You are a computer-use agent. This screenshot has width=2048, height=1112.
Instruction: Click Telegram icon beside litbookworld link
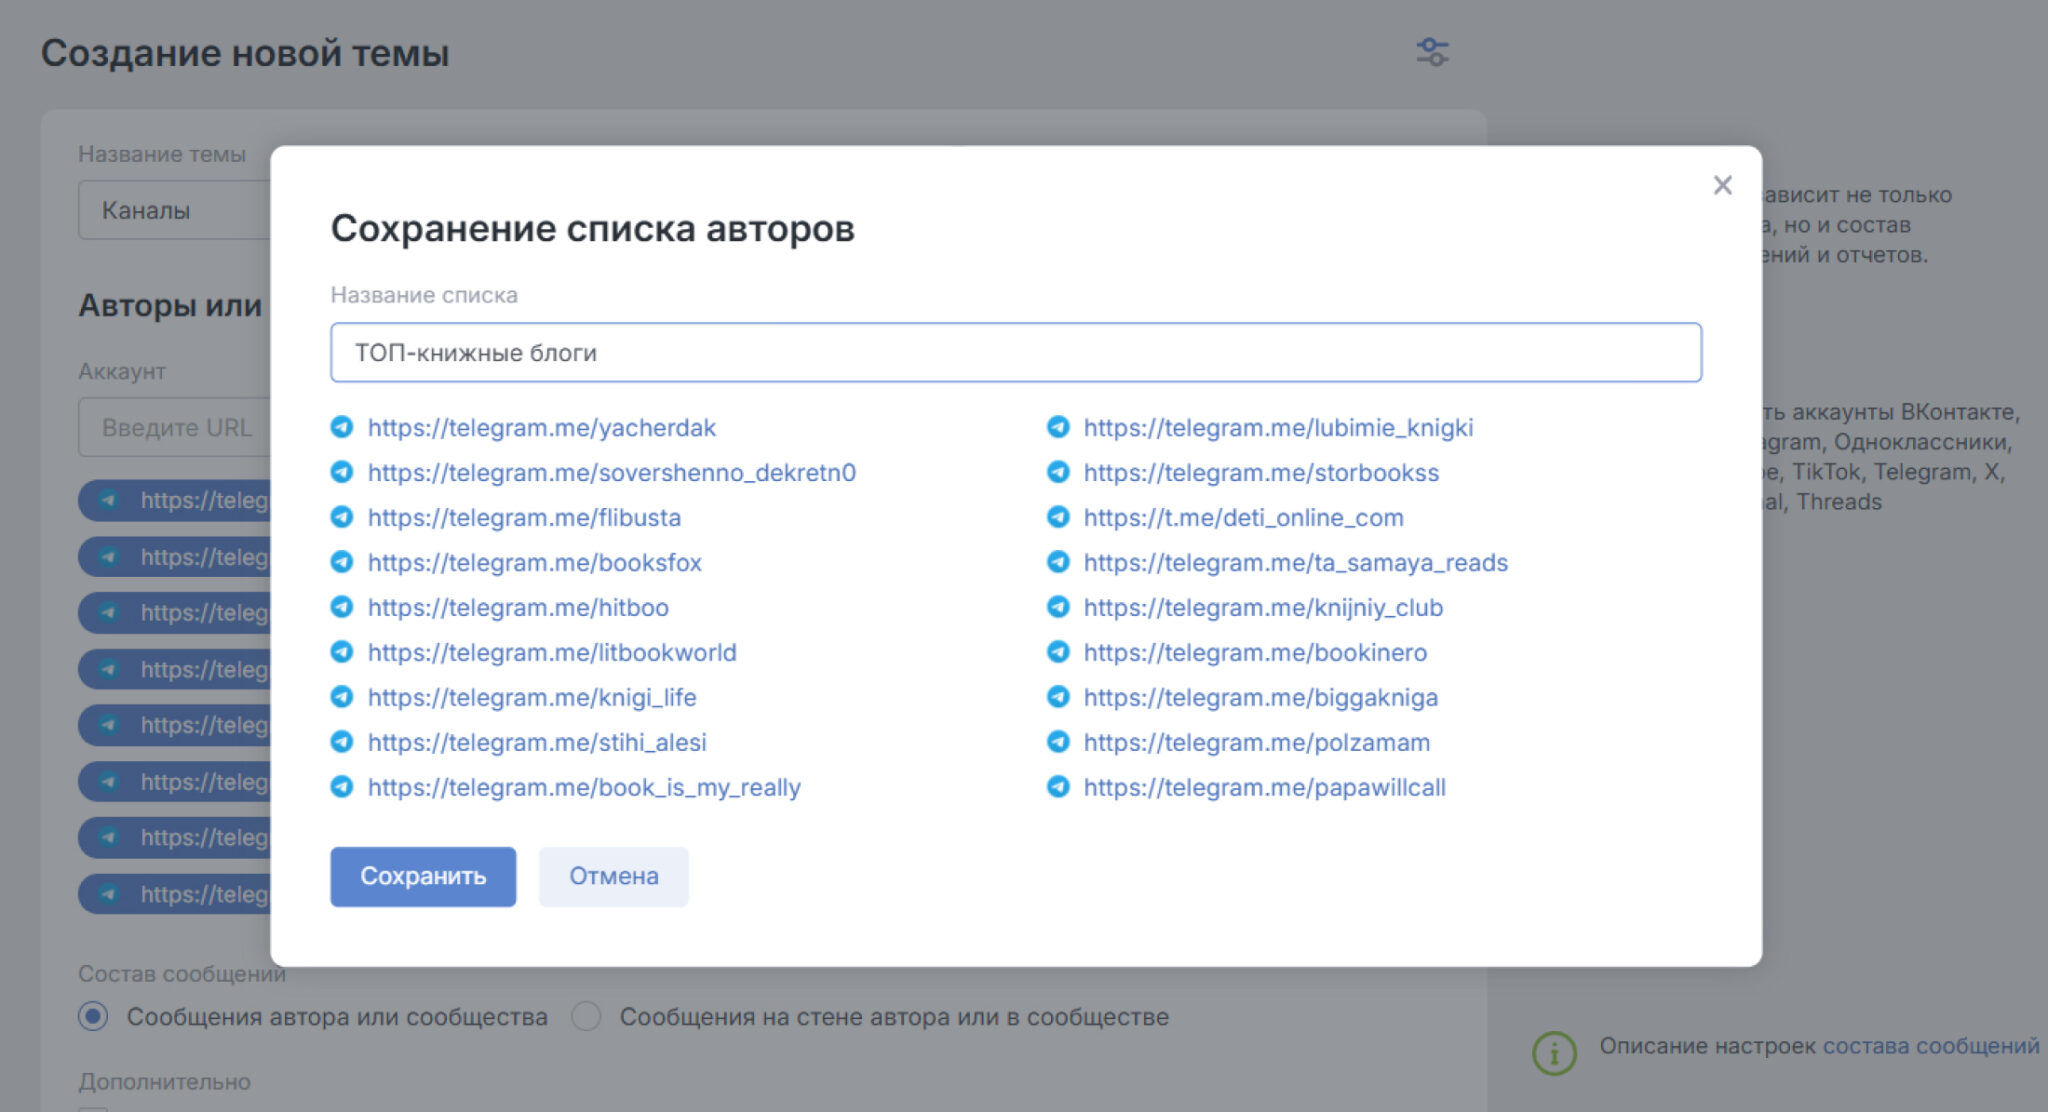pos(342,652)
